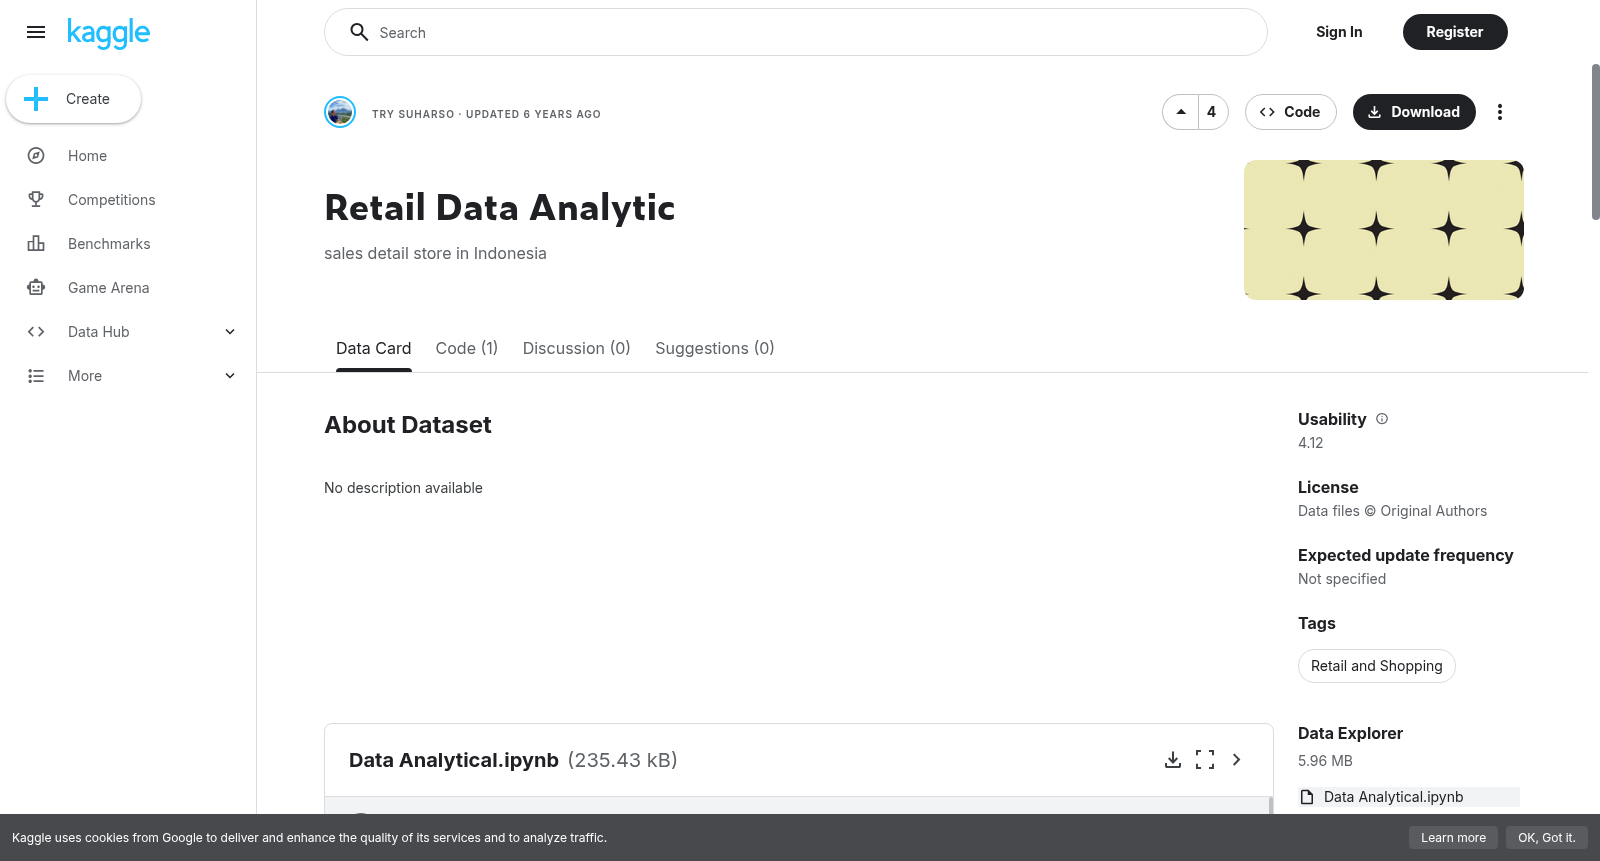Image resolution: width=1600 pixels, height=861 pixels.
Task: Switch to the Code (1) tab
Action: pos(467,348)
